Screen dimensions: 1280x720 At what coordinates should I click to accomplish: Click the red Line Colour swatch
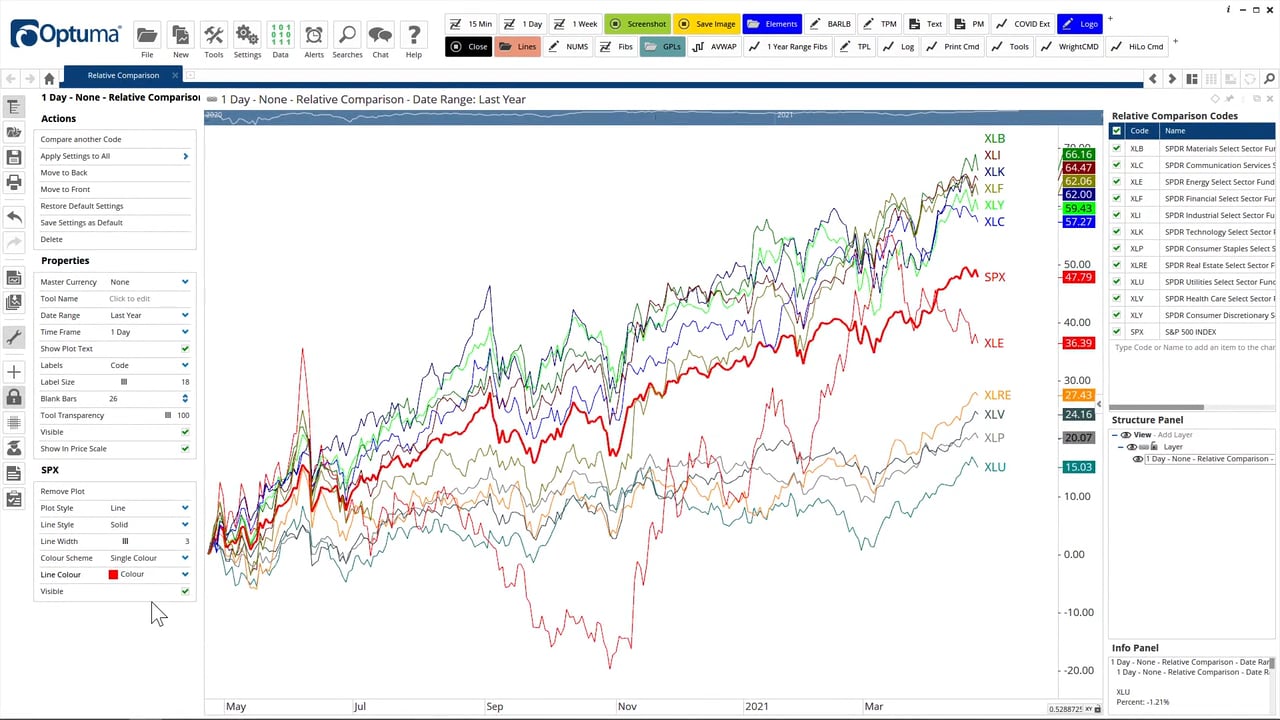tap(113, 575)
